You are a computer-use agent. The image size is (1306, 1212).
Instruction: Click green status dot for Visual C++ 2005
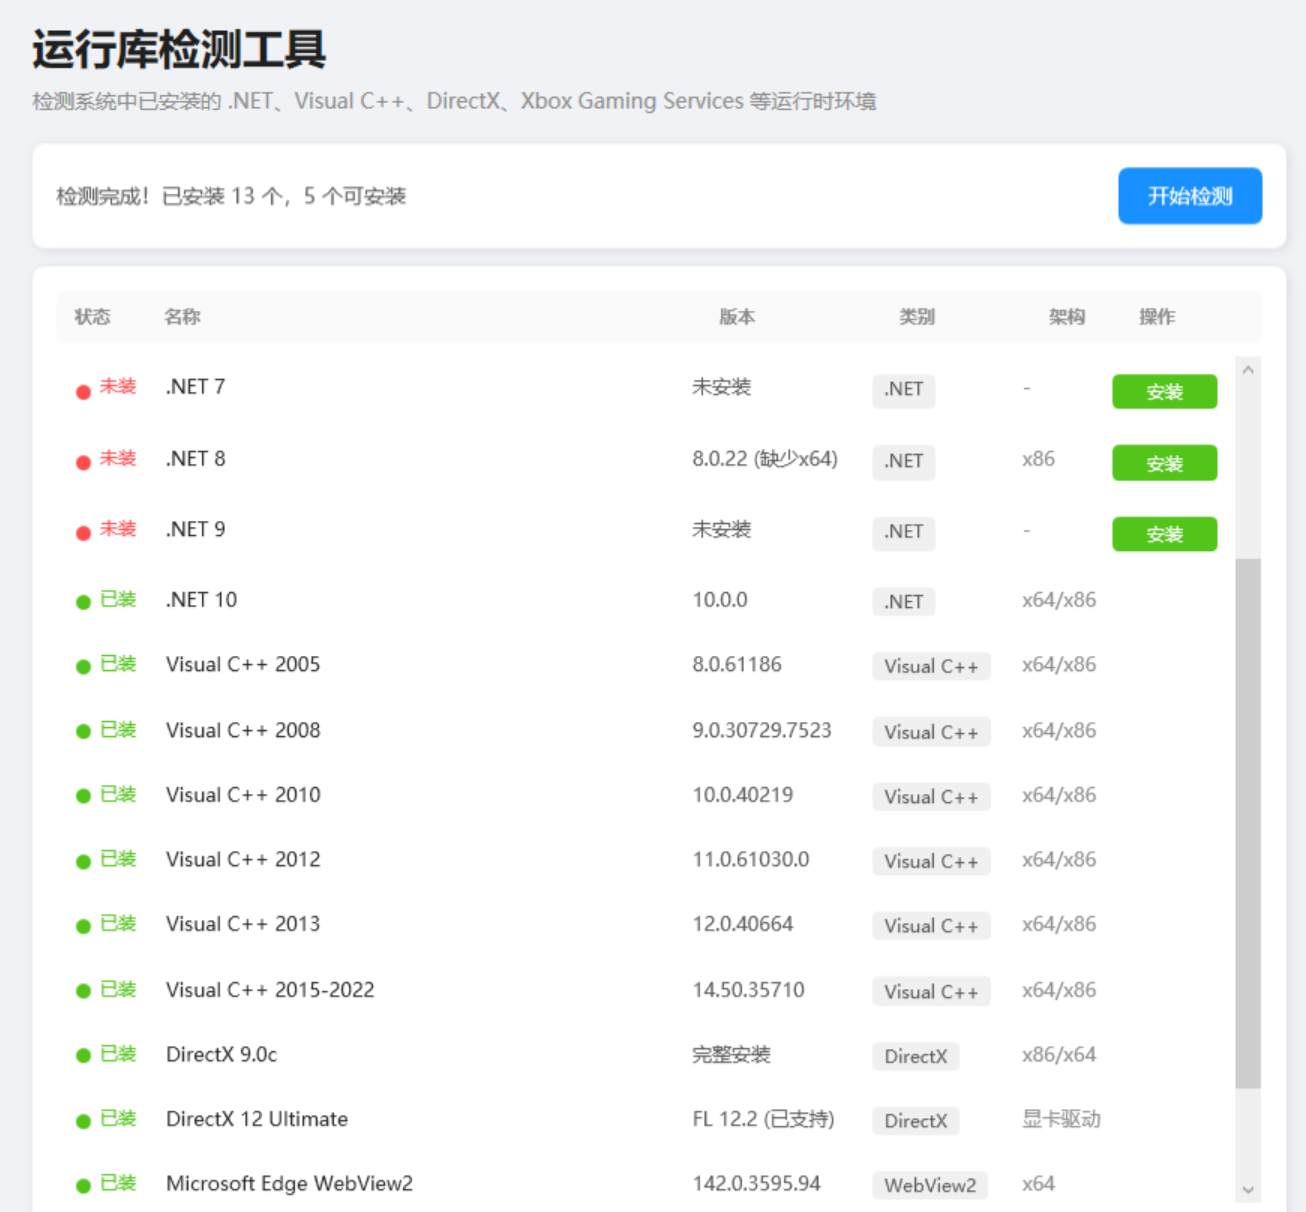coord(84,667)
